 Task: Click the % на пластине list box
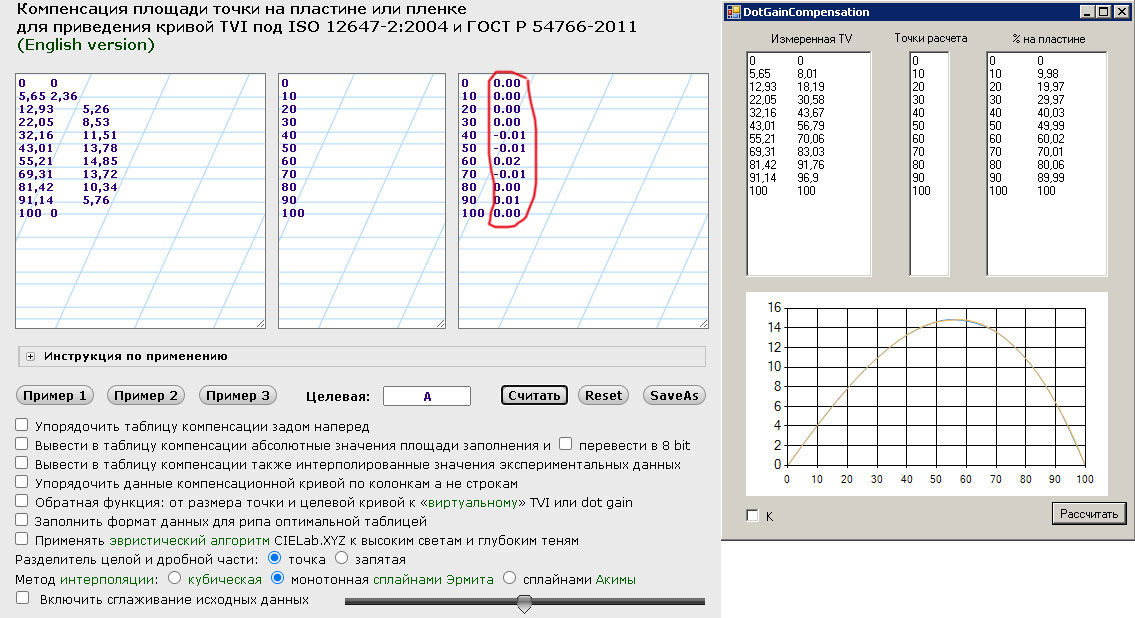[x=1047, y=164]
